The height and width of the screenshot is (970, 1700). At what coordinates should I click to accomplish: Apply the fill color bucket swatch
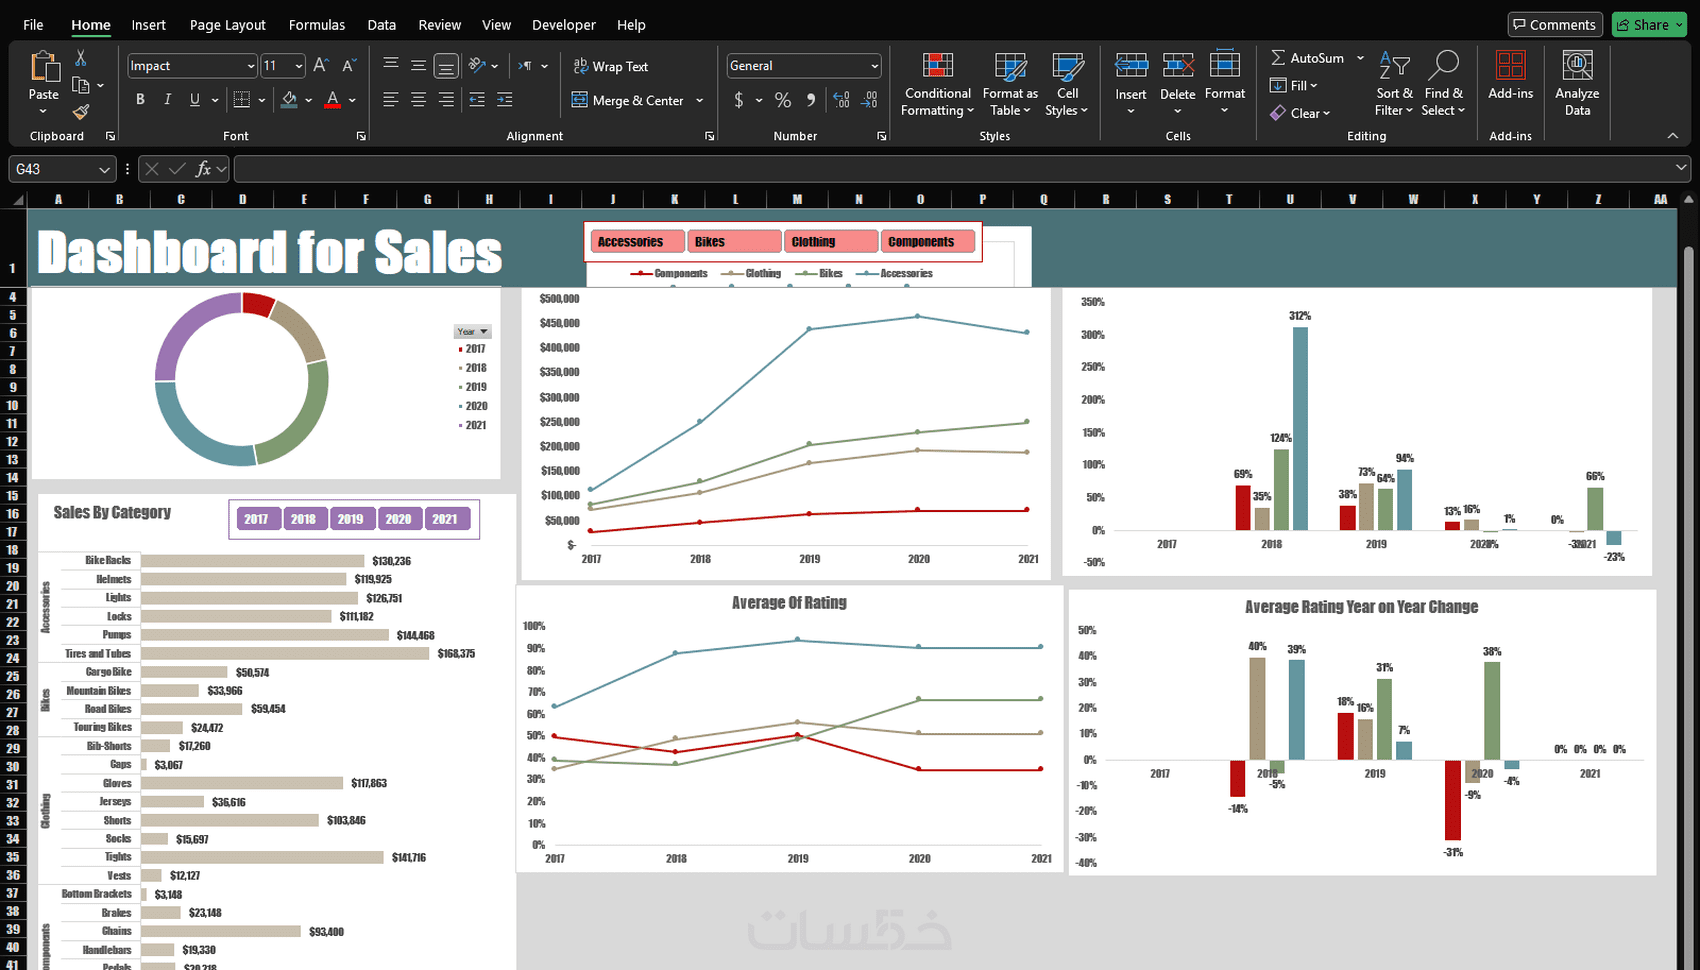(289, 99)
